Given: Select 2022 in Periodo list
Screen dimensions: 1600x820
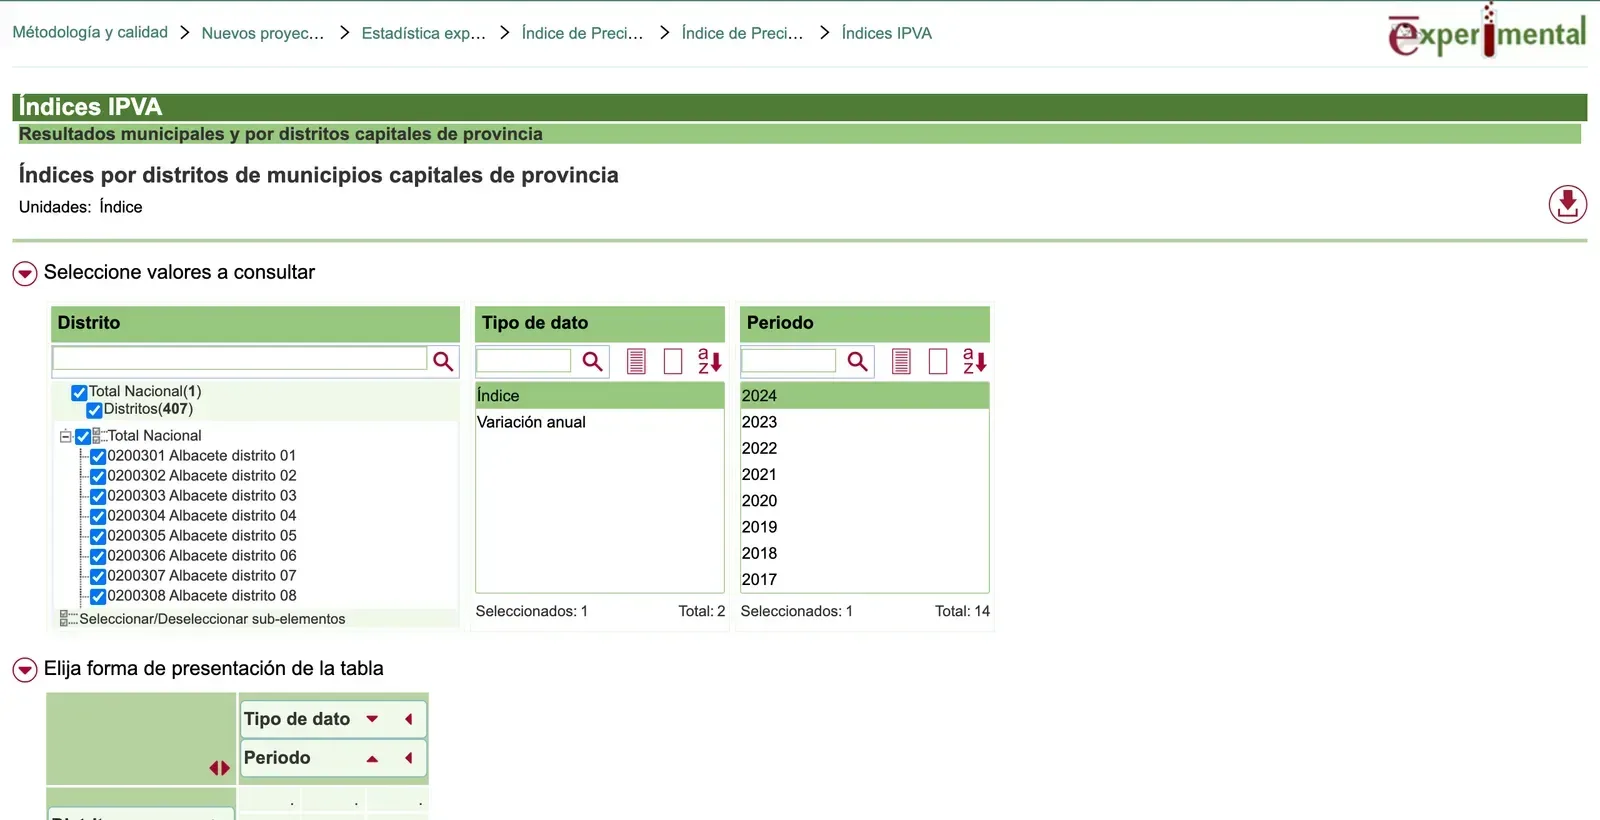Looking at the screenshot, I should coord(864,448).
